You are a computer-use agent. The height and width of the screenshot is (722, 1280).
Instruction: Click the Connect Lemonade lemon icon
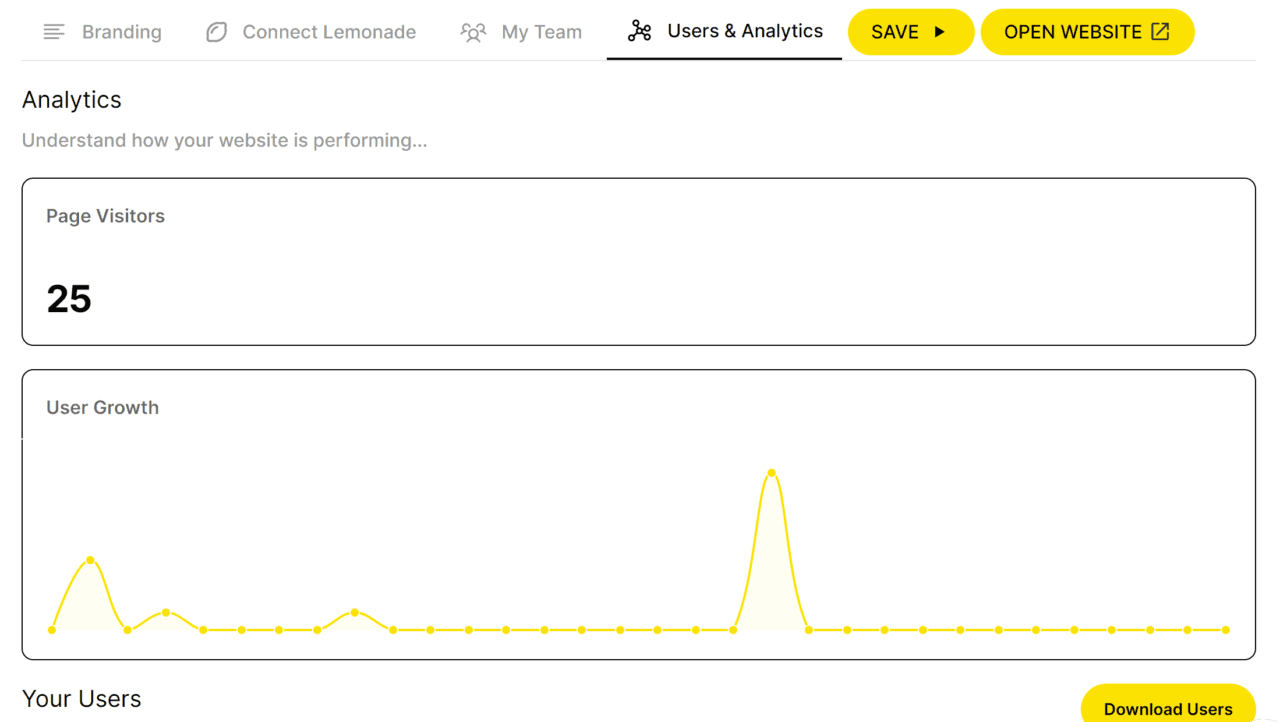tap(216, 32)
